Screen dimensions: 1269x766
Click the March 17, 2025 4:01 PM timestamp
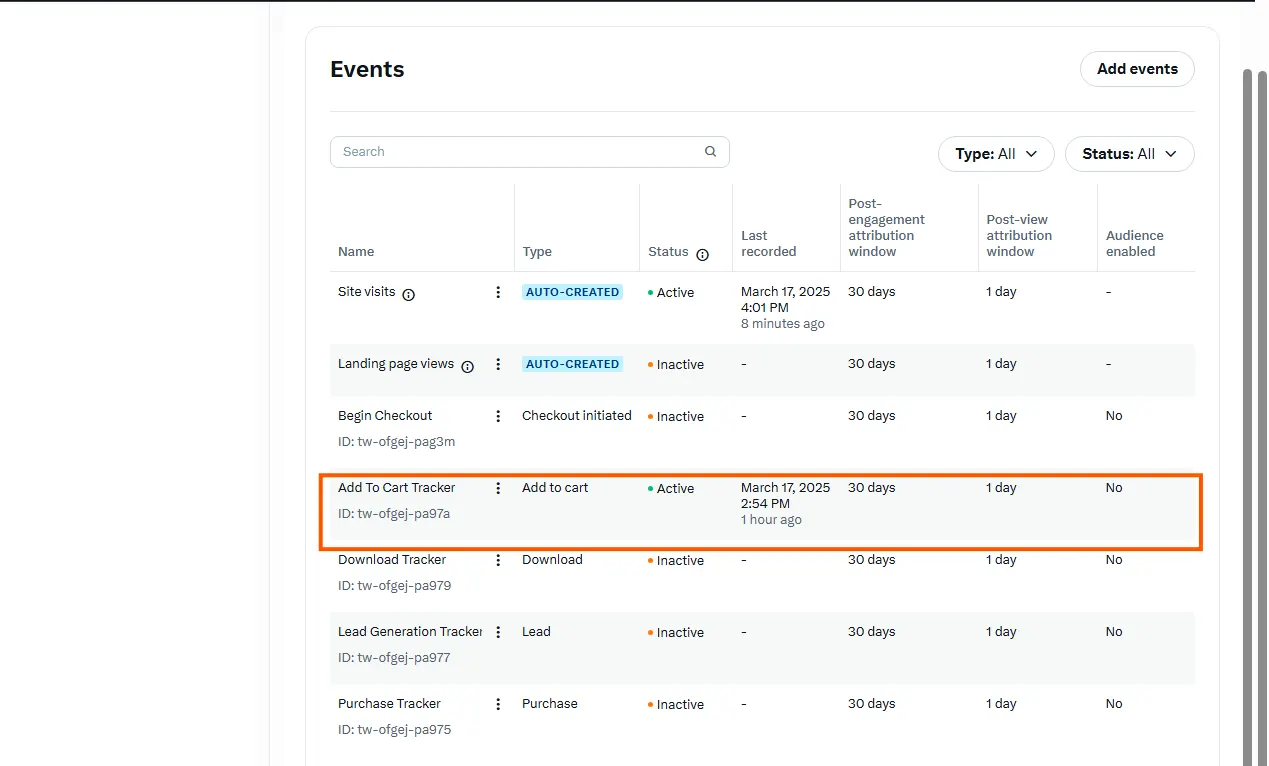pos(785,300)
